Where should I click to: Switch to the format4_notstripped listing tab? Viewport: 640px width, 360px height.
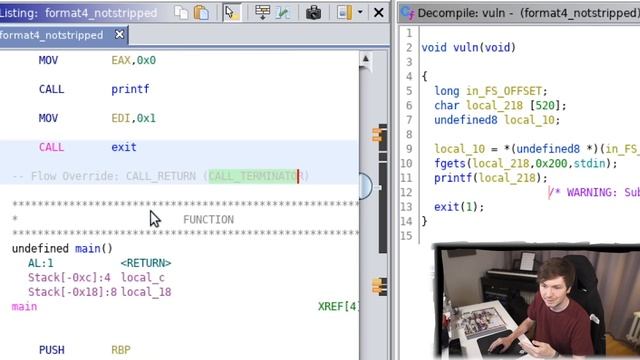pyautogui.click(x=51, y=35)
